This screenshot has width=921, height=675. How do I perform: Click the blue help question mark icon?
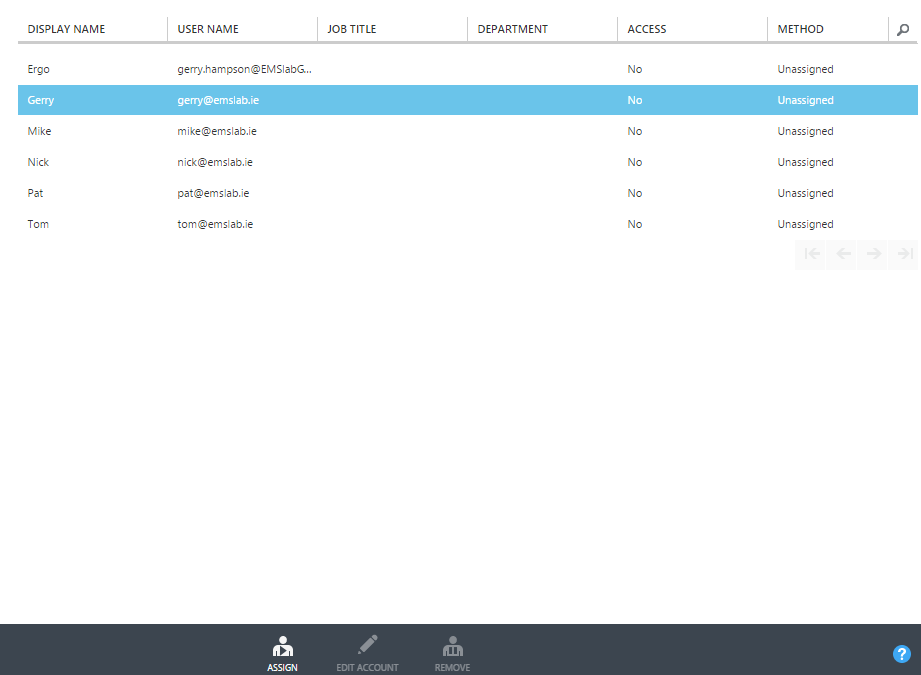pyautogui.click(x=901, y=654)
